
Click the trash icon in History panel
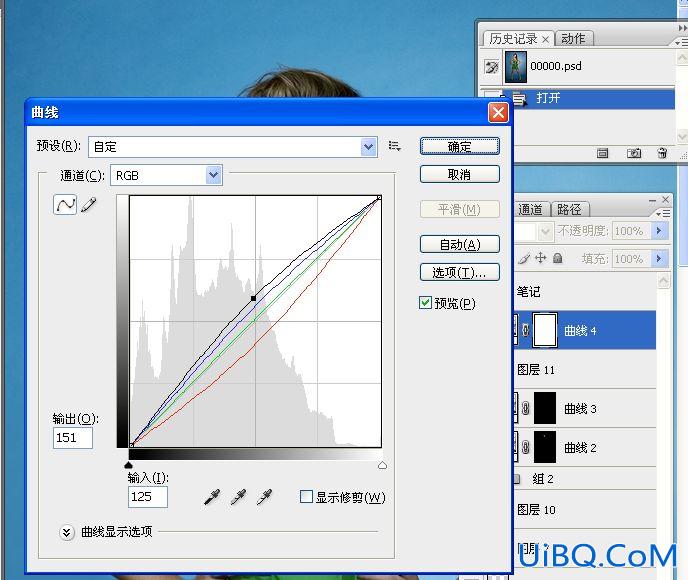(x=662, y=153)
